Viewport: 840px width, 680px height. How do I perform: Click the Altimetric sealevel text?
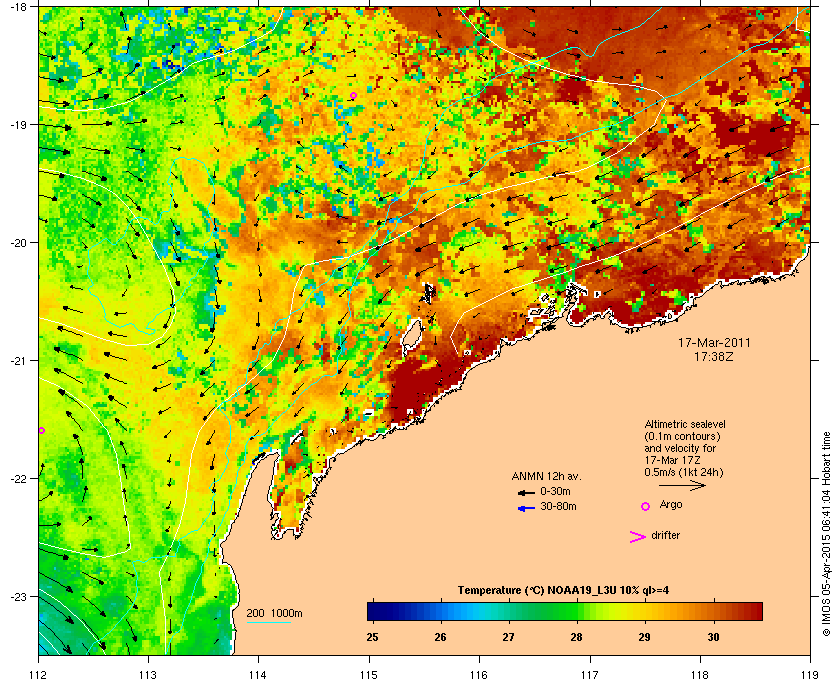click(x=685, y=424)
